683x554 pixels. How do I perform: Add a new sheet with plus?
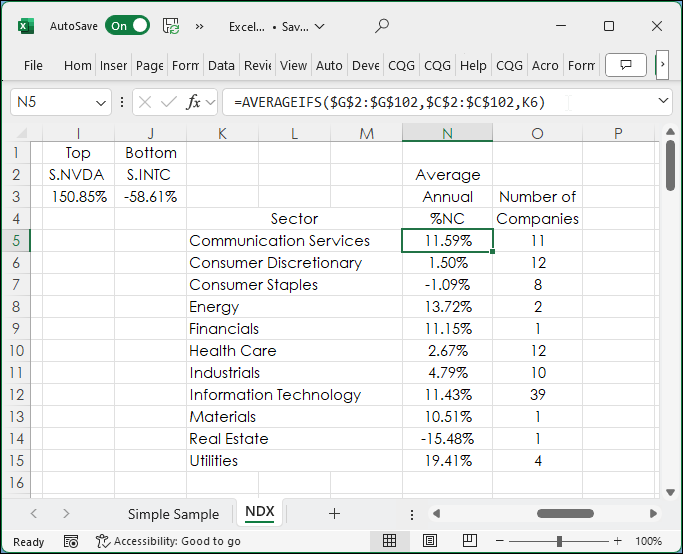point(334,513)
